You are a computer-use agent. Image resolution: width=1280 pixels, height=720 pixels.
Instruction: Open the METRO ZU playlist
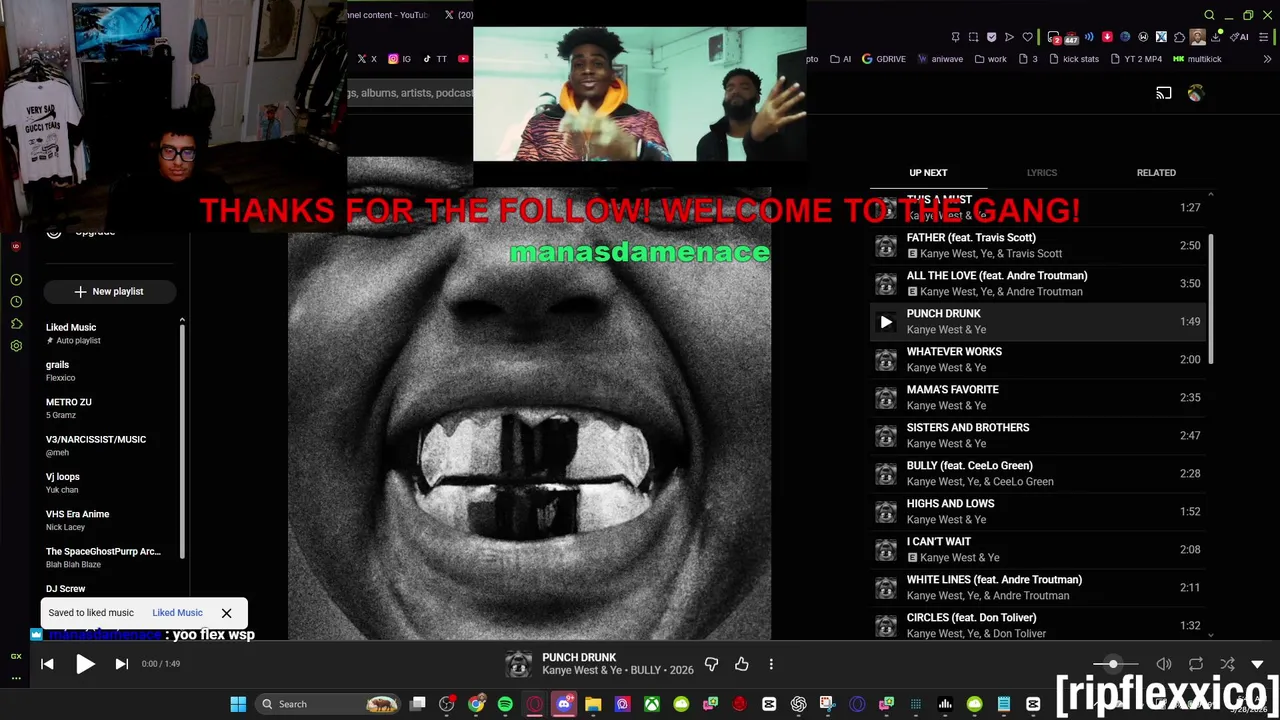[x=110, y=408]
